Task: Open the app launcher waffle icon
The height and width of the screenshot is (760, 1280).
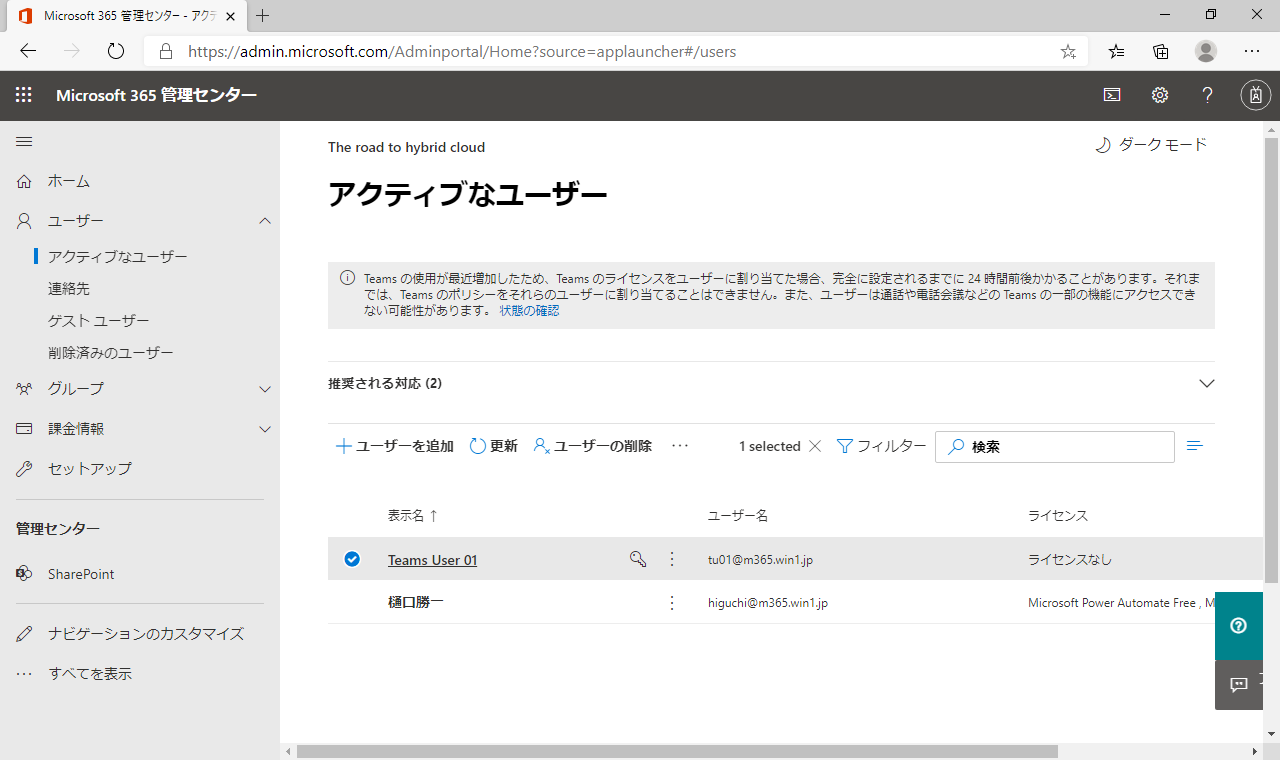Action: coord(24,95)
